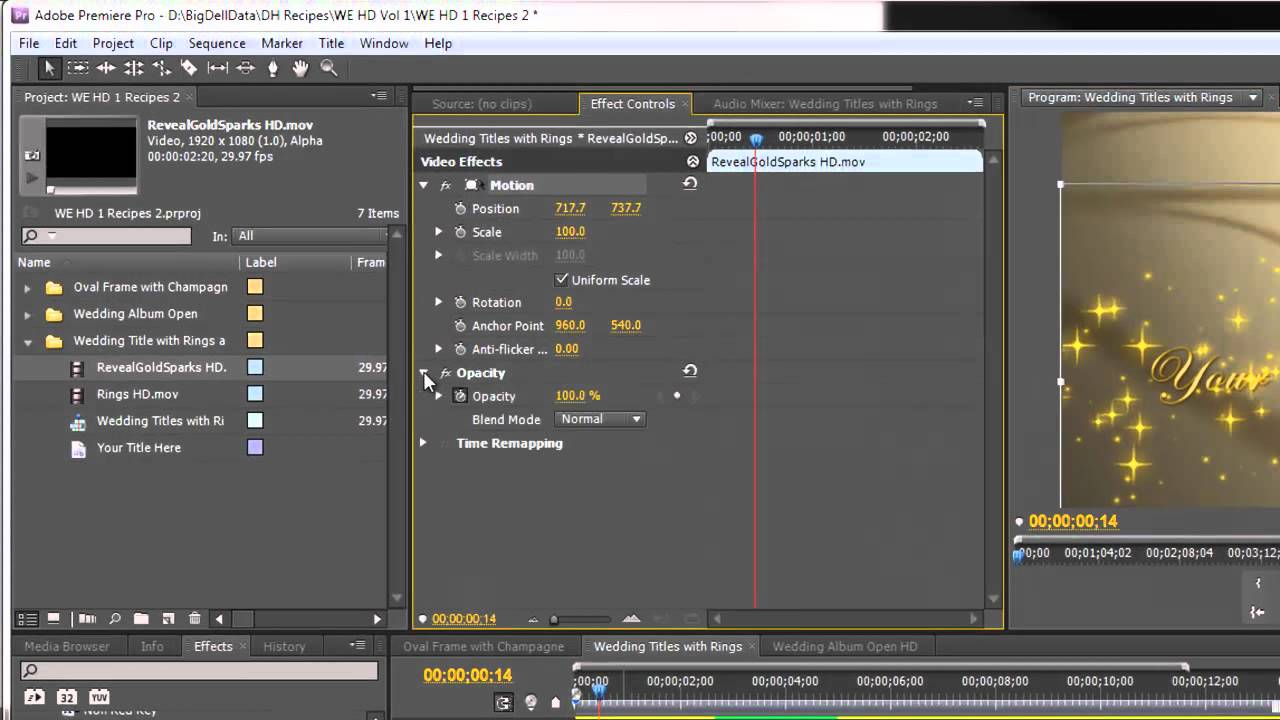Toggle Anti-flicker animation stopwatch
This screenshot has height=720, width=1280.
pyautogui.click(x=460, y=349)
